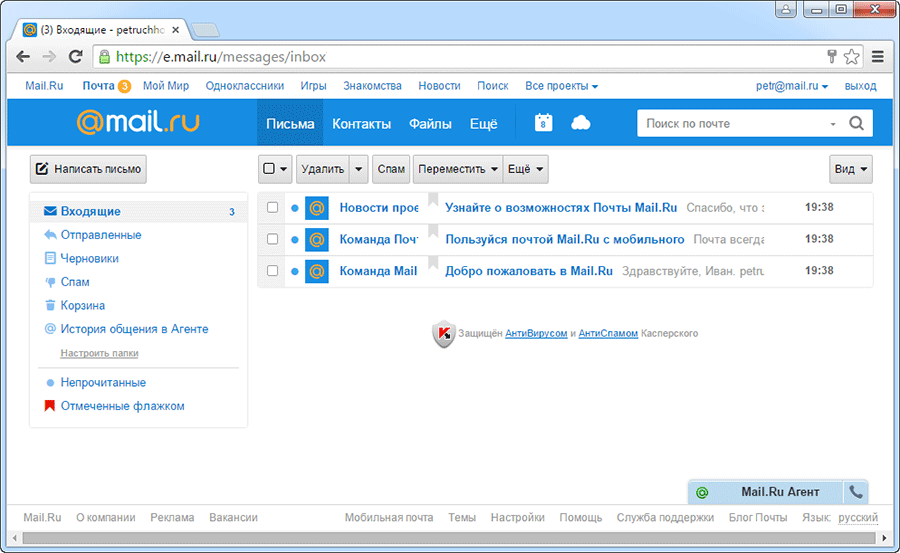Flag the Добро пожаловать message
Screen dimensions: 900x553
pyautogui.click(x=433, y=264)
